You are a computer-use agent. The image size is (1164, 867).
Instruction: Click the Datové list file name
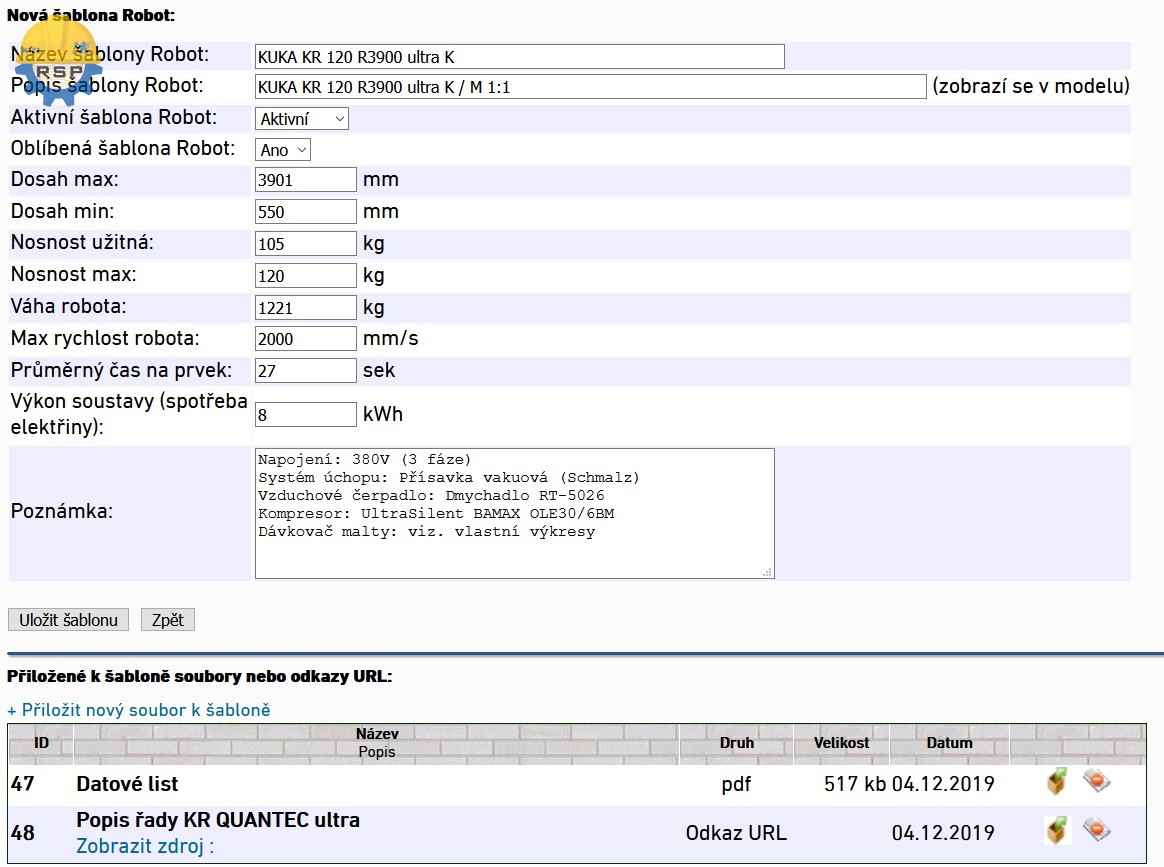click(127, 784)
